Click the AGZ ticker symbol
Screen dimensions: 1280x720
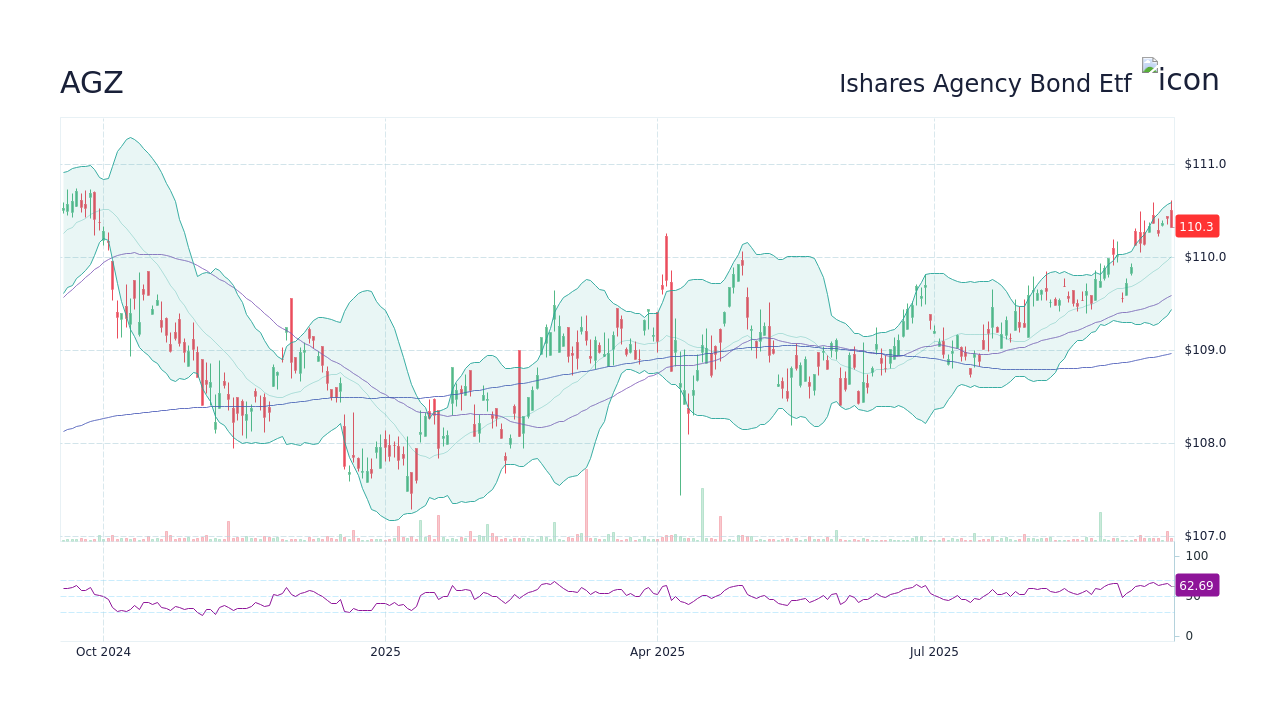pos(92,83)
